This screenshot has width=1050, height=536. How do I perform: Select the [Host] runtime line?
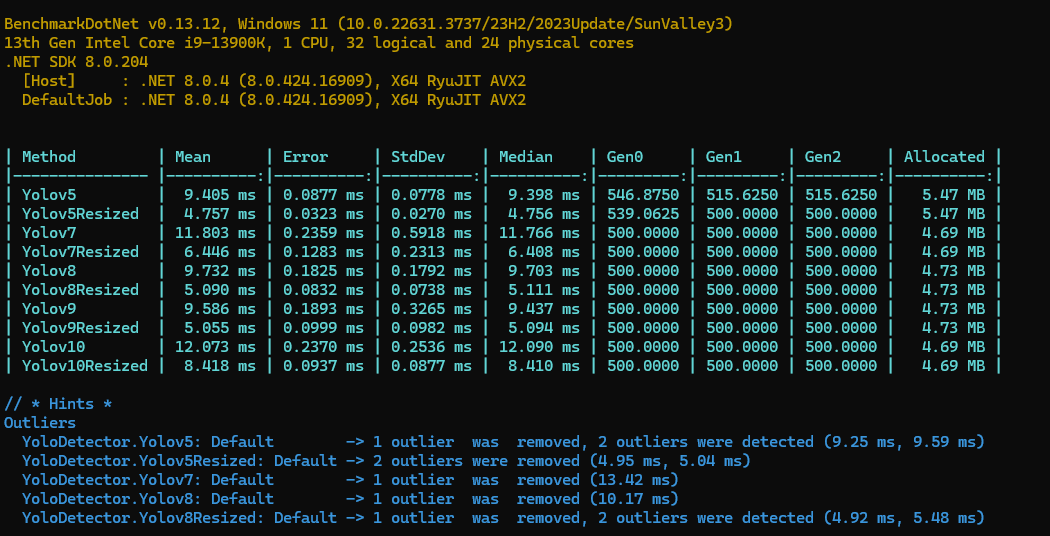[274, 81]
